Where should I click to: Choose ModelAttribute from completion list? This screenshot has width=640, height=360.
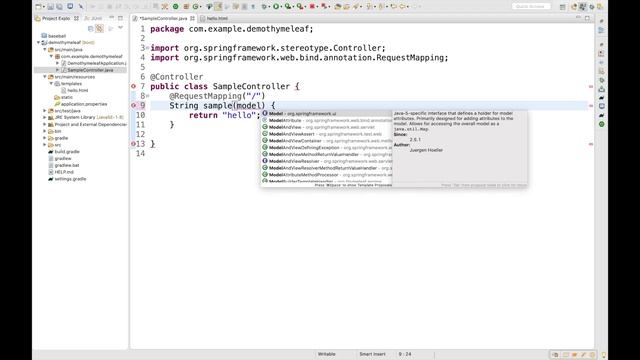(327, 120)
